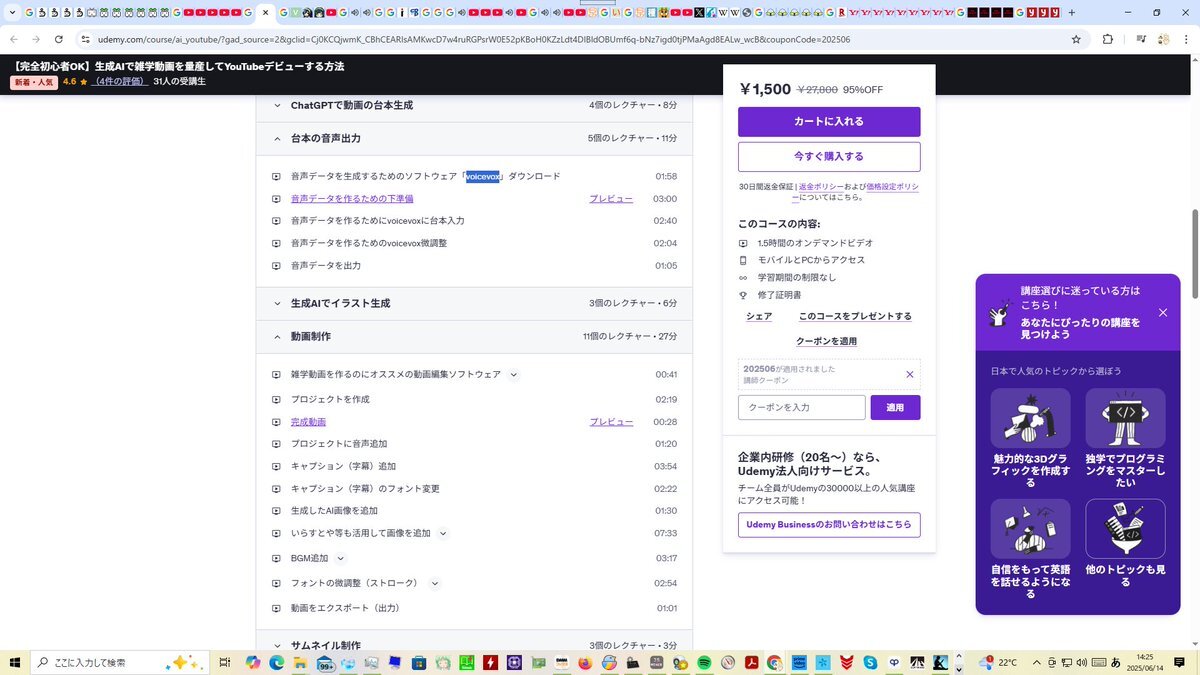Click the 今すぐ購入する button
Screen dimensions: 1200x675
click(x=829, y=157)
